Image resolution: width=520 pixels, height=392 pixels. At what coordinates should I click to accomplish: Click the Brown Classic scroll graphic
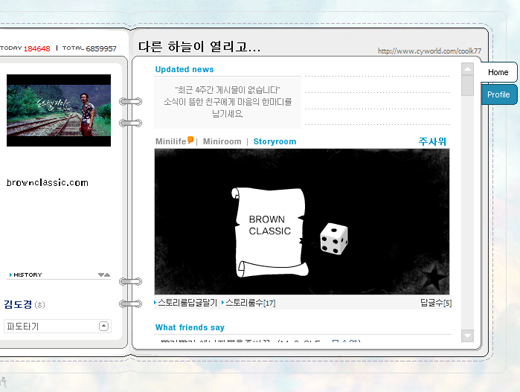click(269, 232)
